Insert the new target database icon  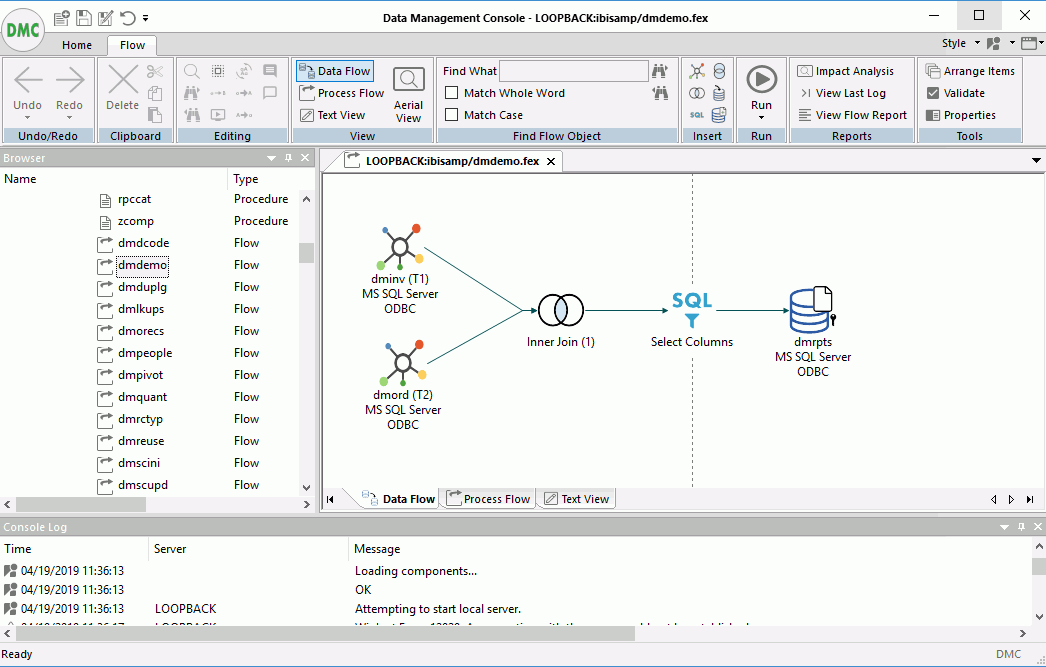click(719, 115)
